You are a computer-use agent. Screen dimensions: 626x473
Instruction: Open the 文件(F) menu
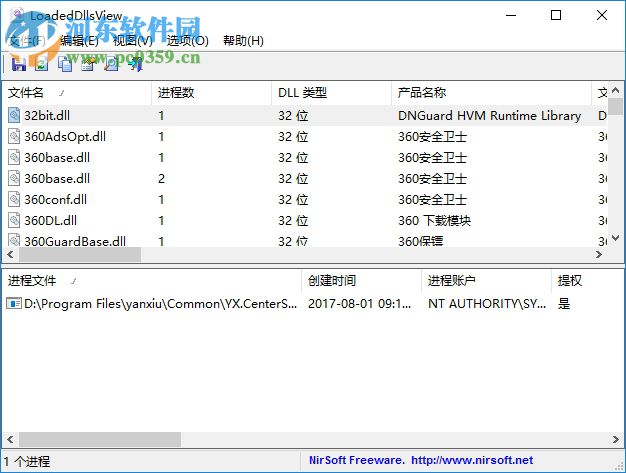[27, 40]
